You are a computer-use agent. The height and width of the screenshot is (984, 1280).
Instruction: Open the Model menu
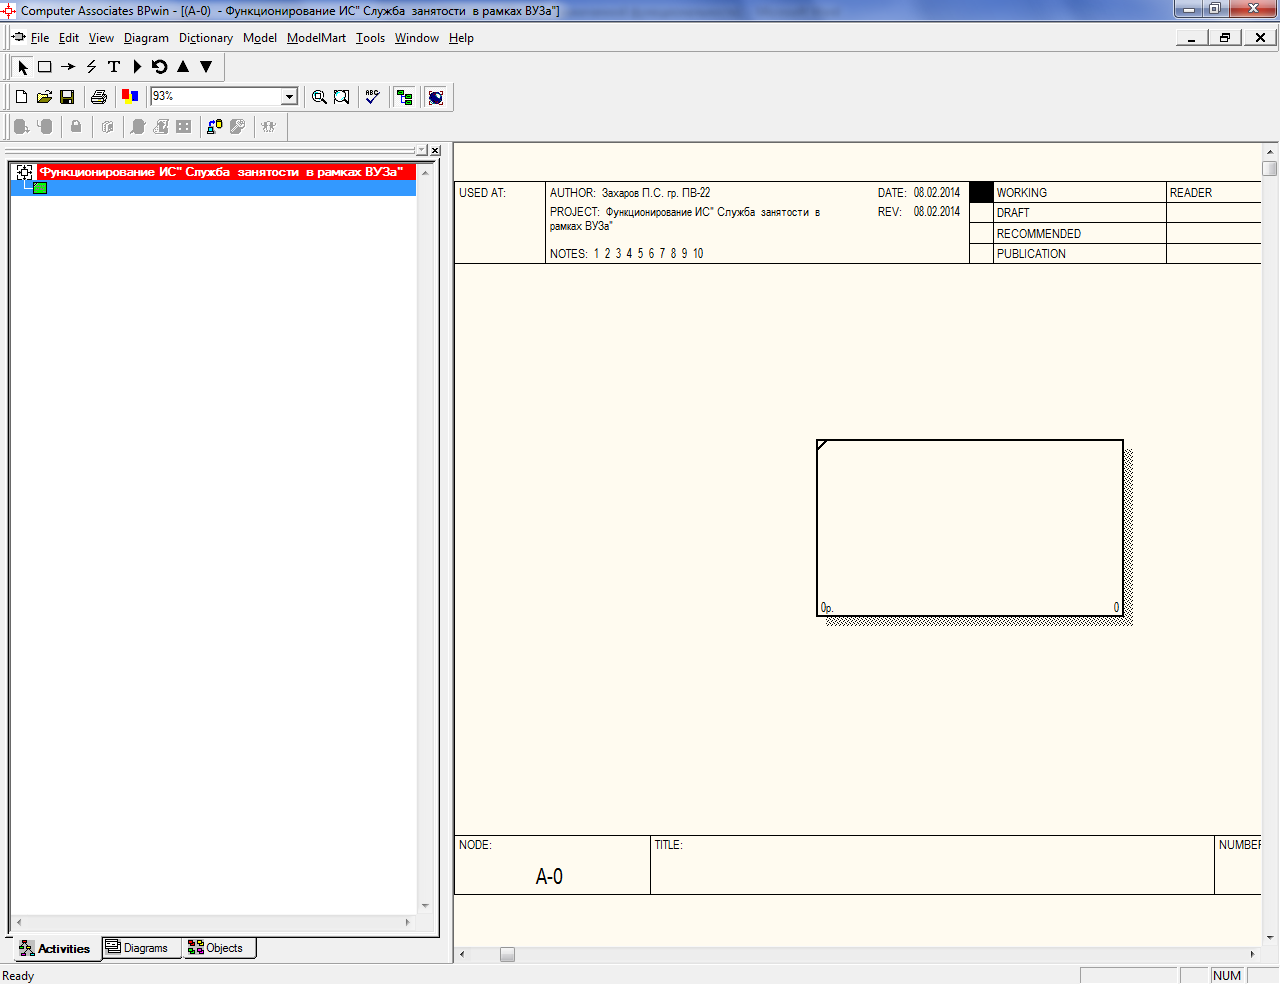click(x=260, y=38)
